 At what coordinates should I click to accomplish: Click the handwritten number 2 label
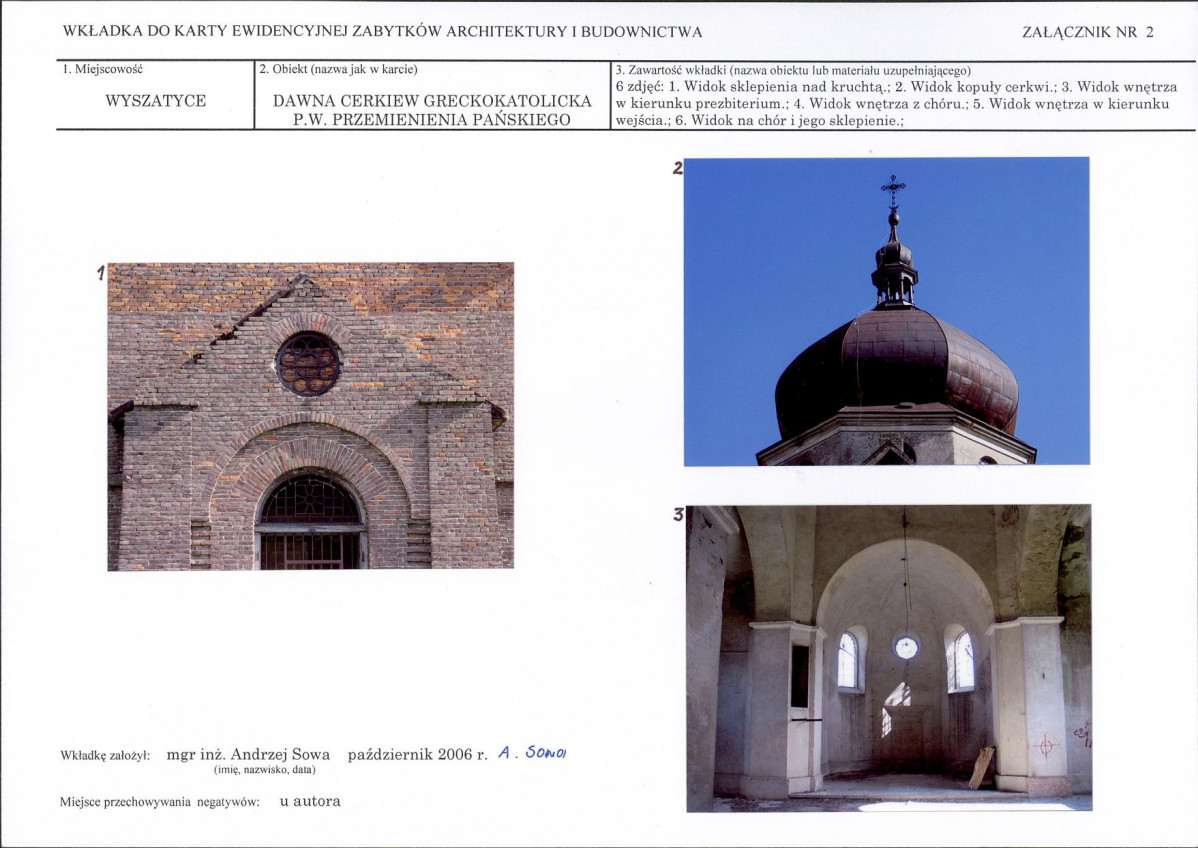coord(677,168)
